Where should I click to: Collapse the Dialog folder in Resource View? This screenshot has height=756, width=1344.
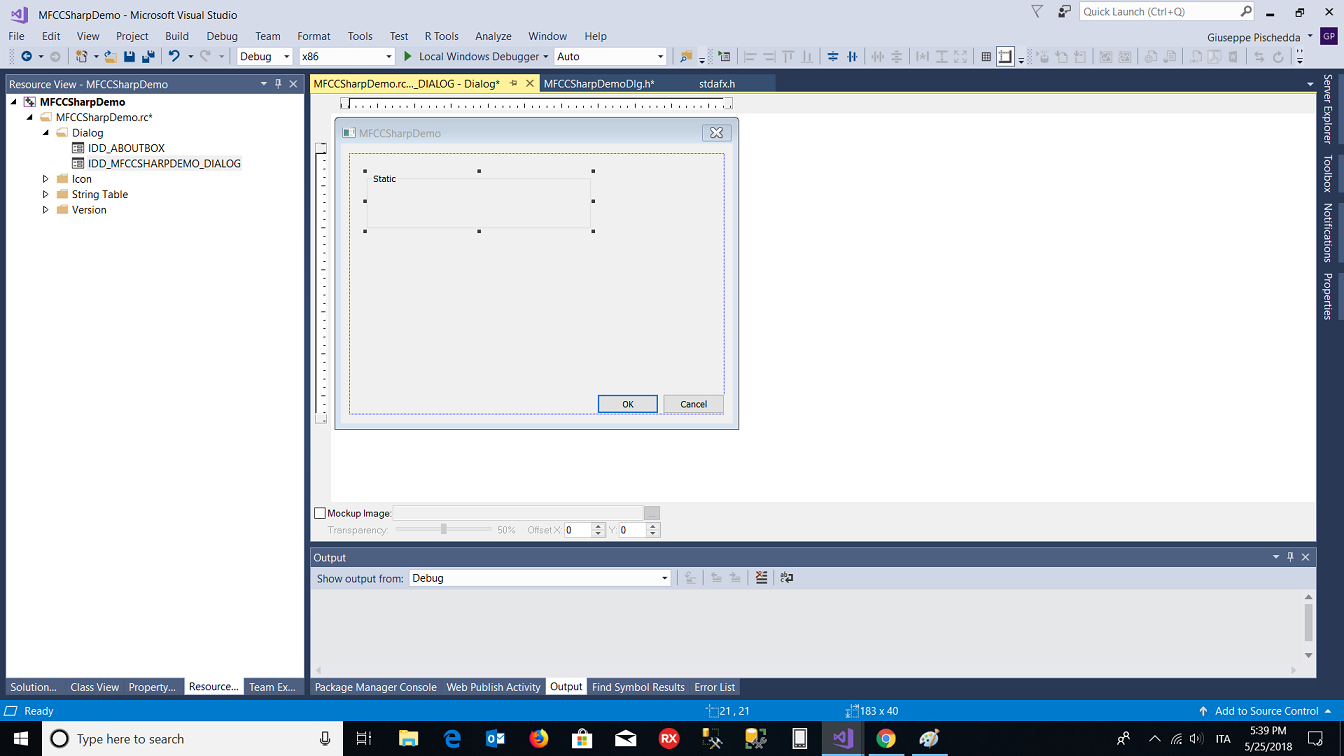[46, 133]
